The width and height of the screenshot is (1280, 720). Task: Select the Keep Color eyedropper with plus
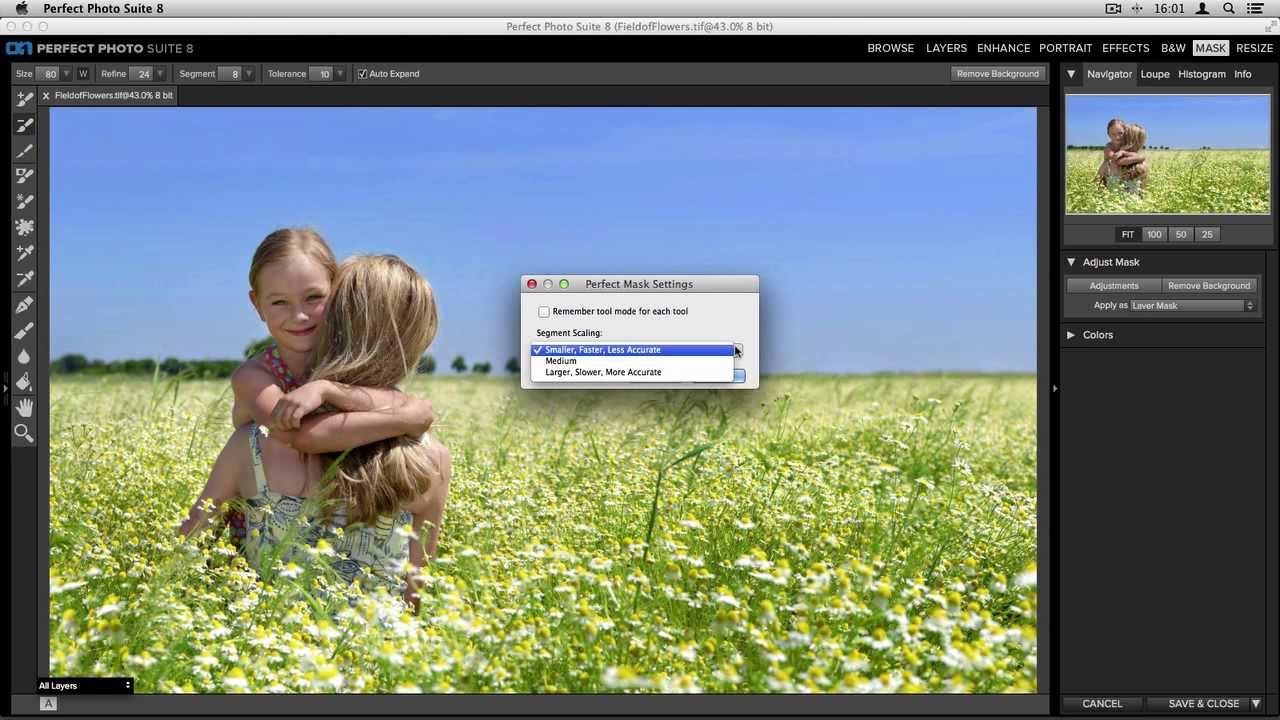click(25, 253)
